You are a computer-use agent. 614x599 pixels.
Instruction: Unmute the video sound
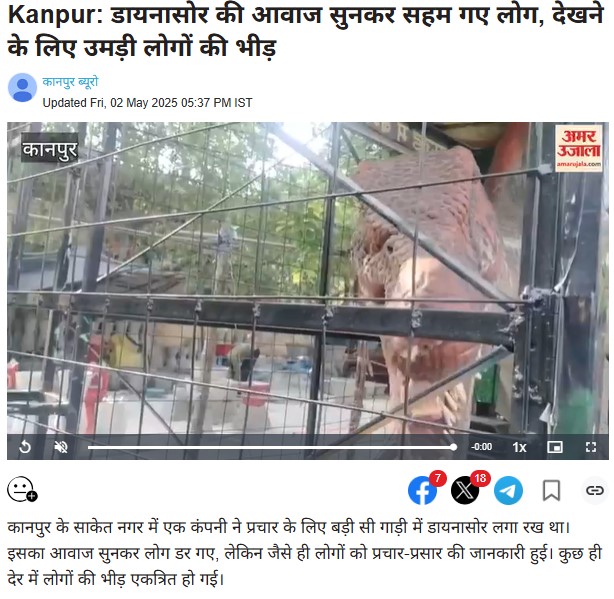coord(61,447)
